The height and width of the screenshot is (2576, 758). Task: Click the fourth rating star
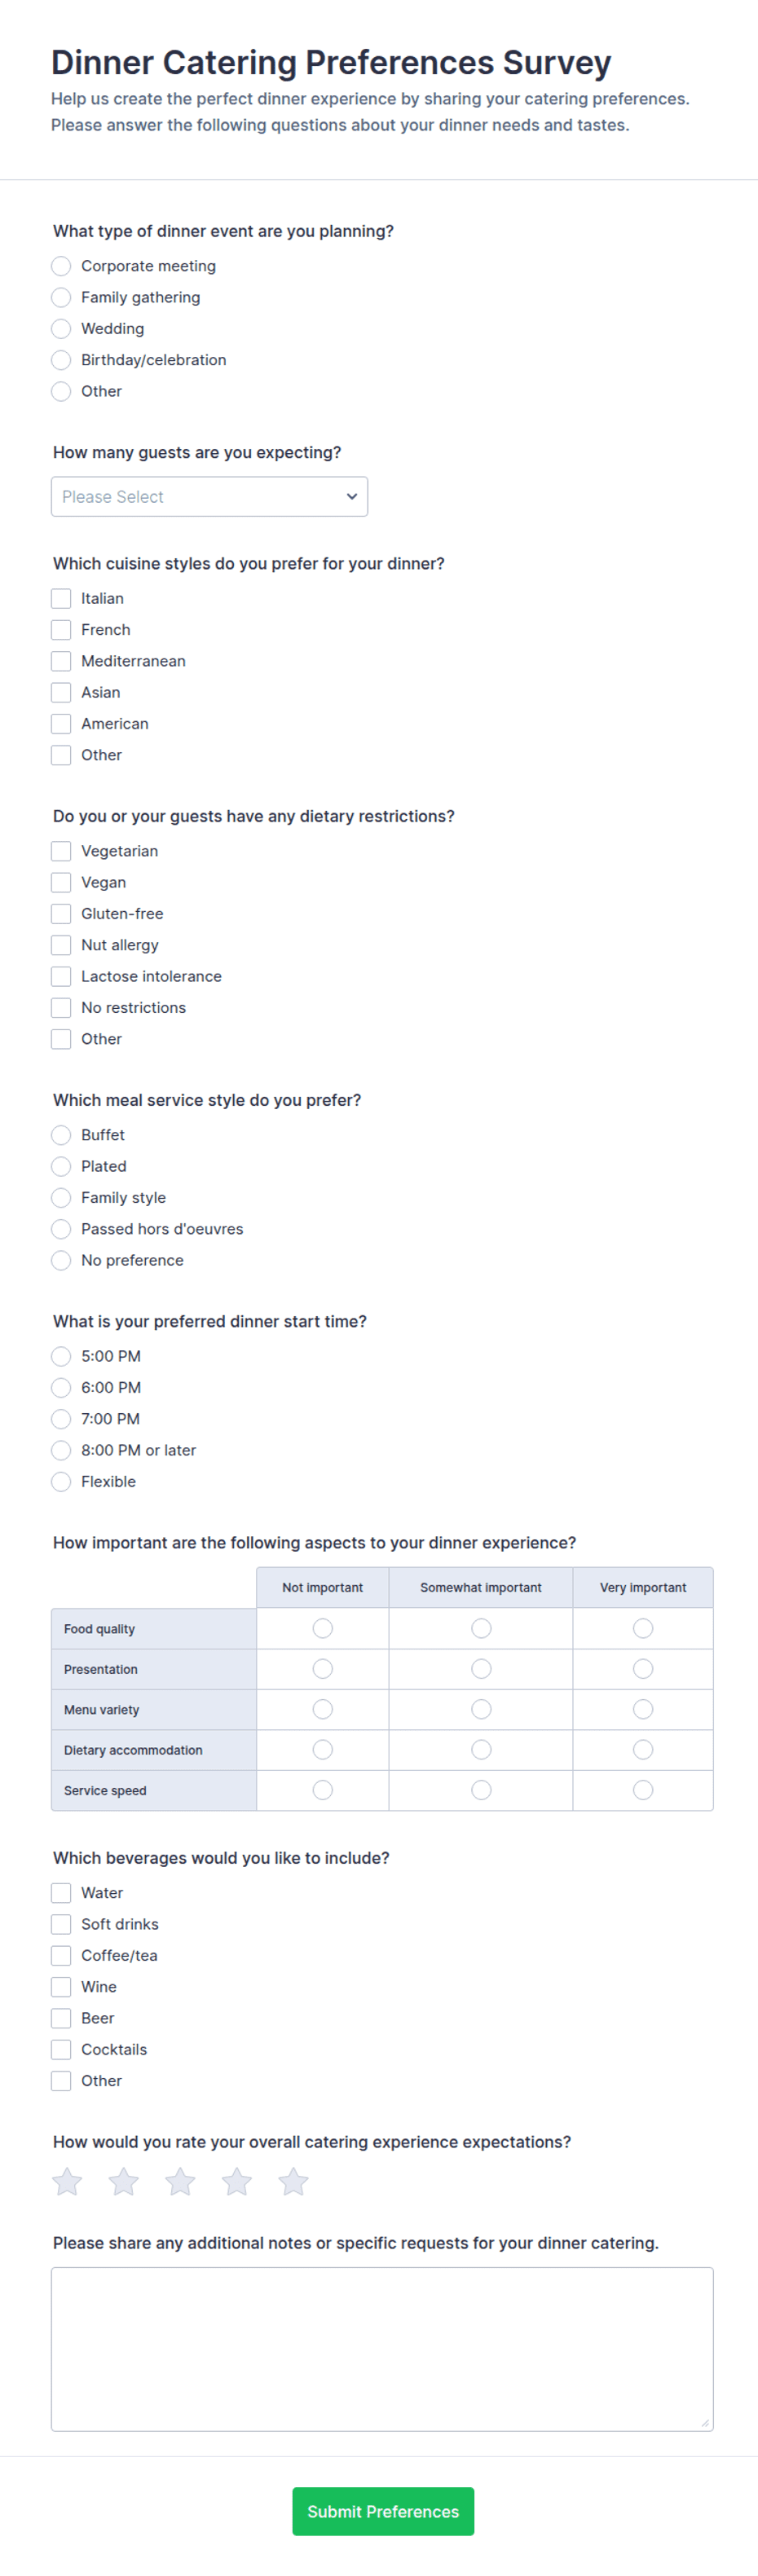tap(237, 2181)
